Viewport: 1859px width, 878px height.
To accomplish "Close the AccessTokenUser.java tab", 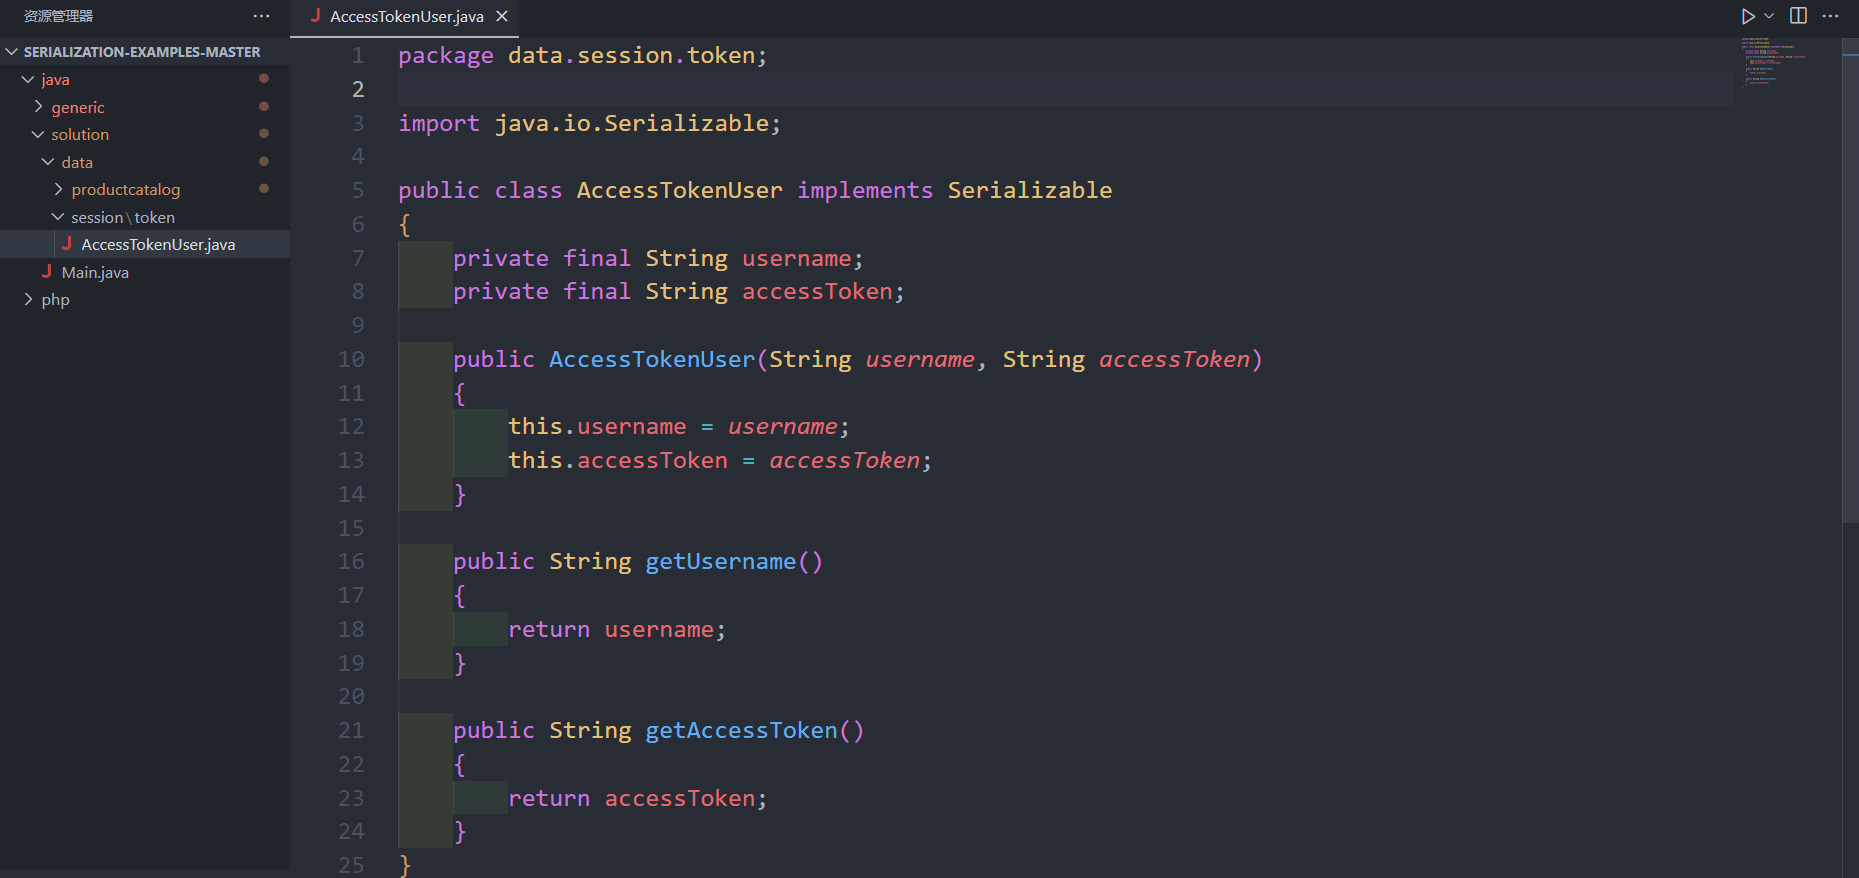I will pyautogui.click(x=502, y=16).
